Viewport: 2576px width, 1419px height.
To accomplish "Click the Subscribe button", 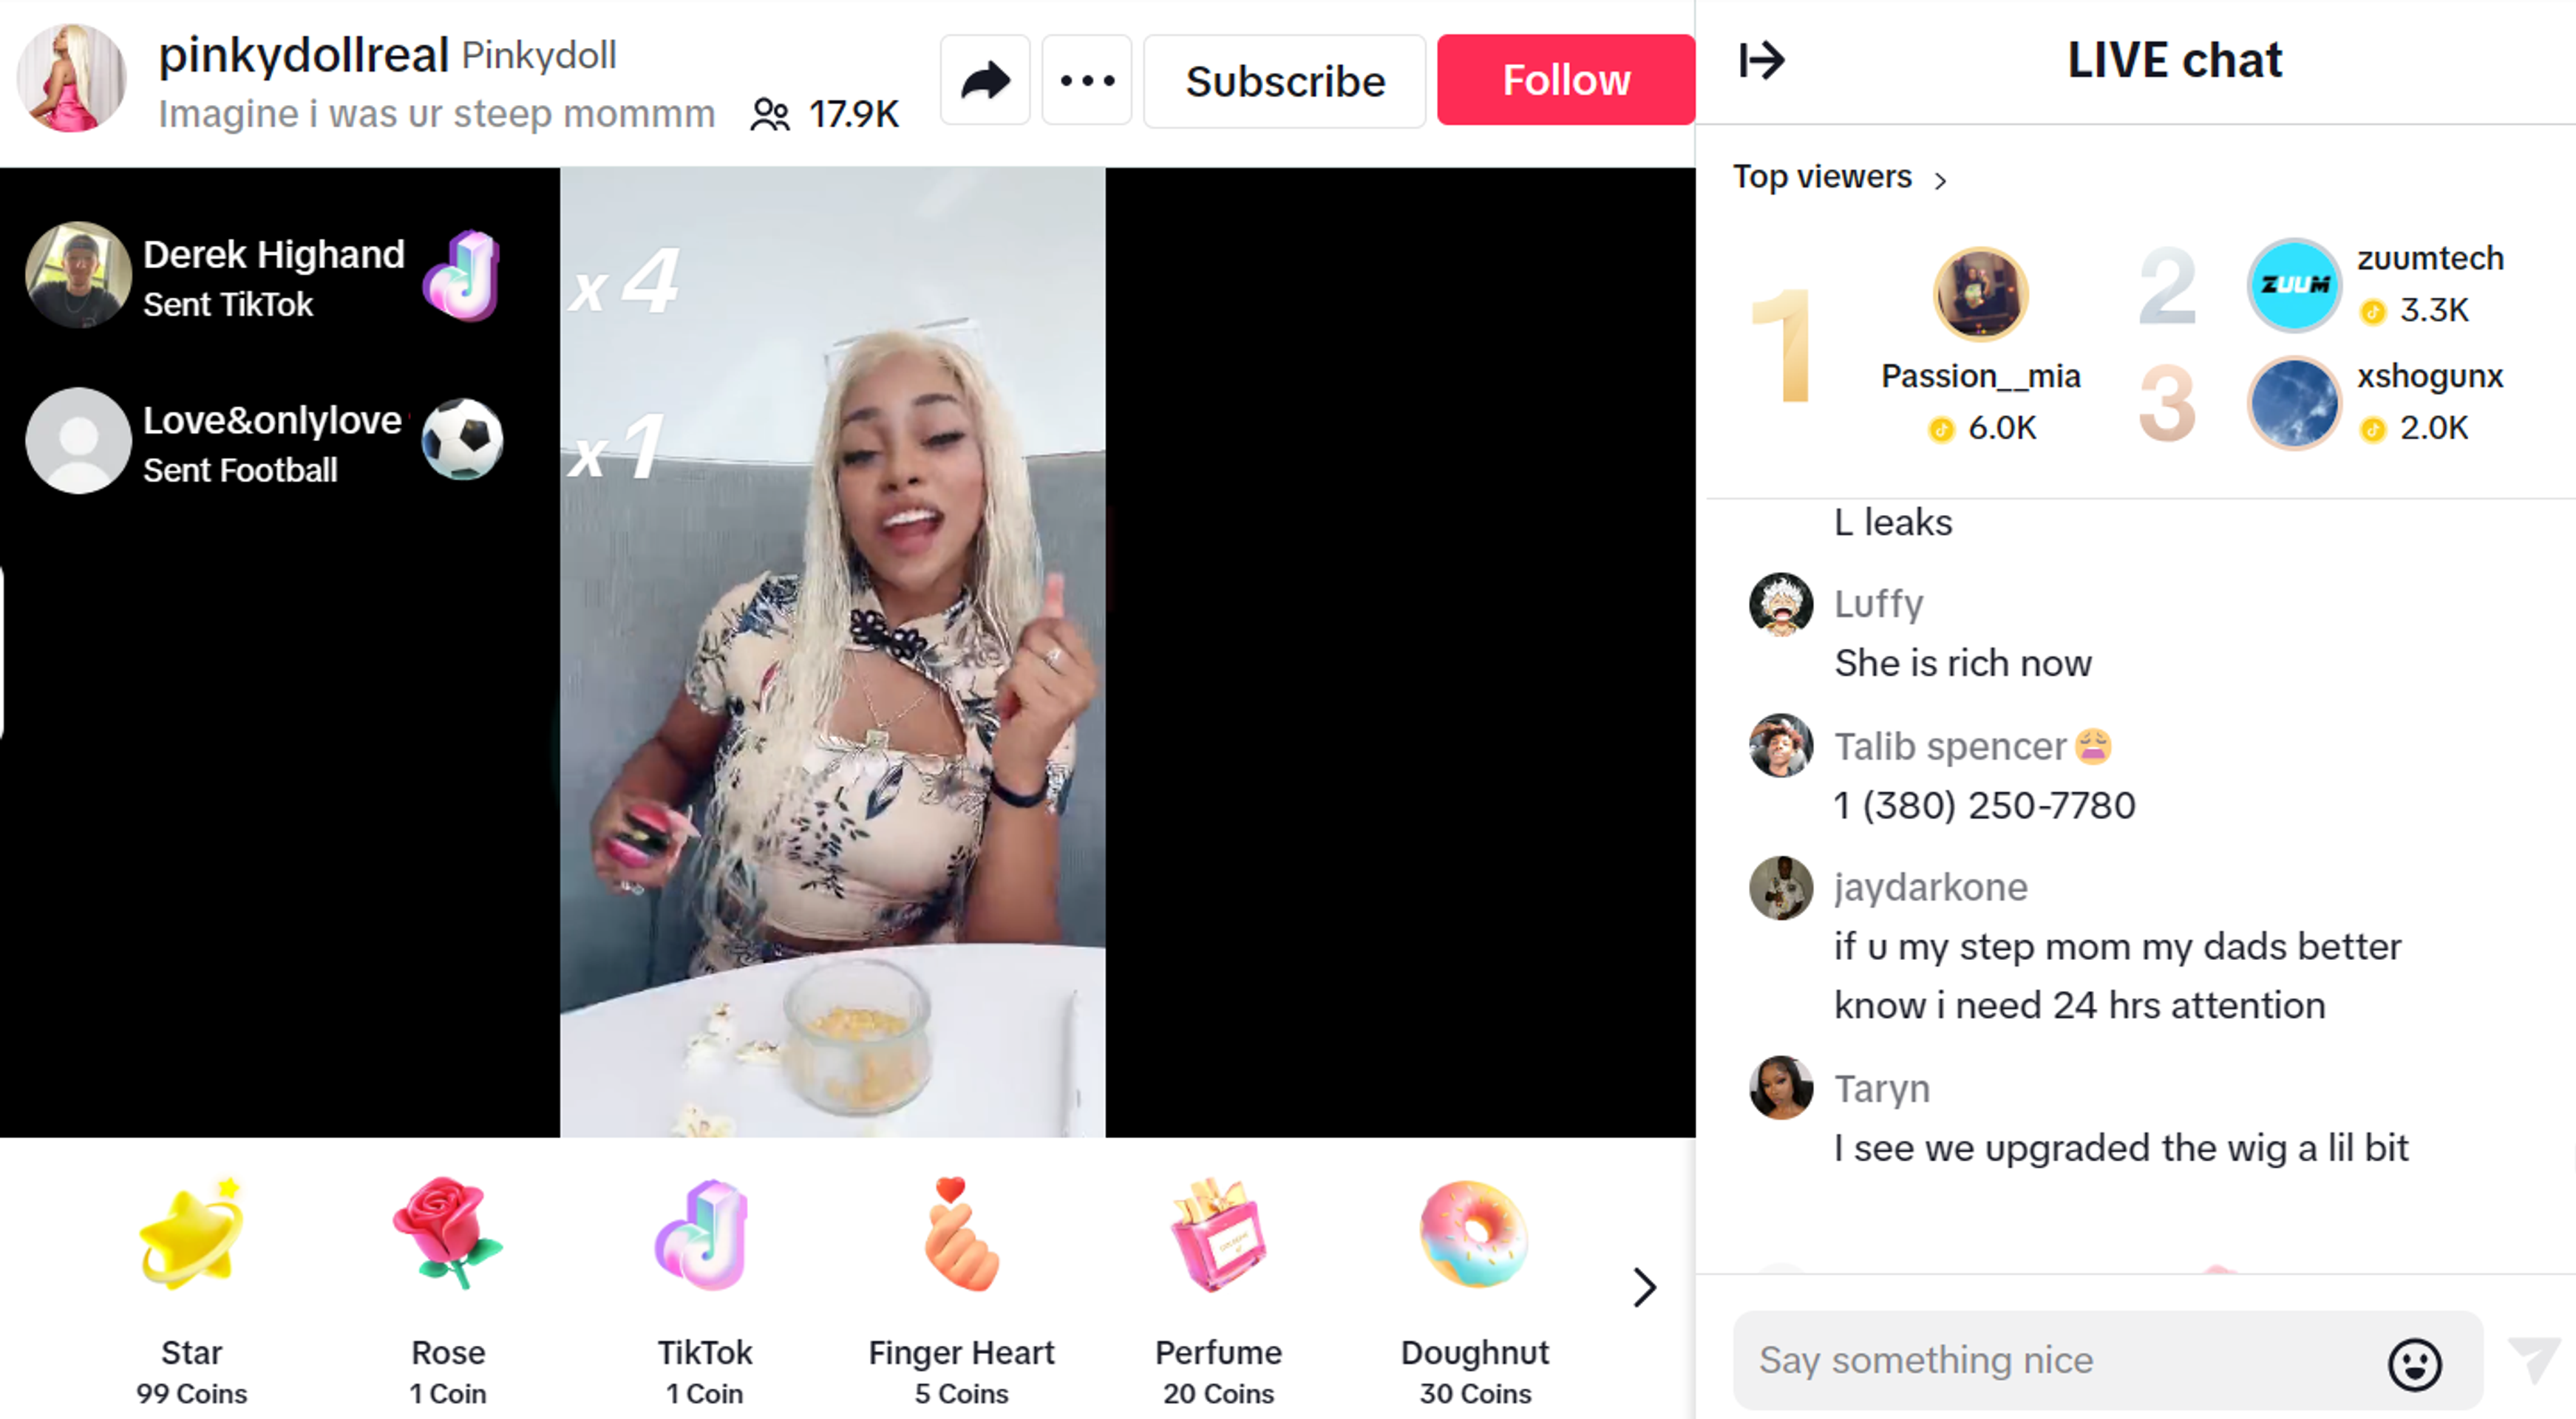I will click(x=1285, y=80).
